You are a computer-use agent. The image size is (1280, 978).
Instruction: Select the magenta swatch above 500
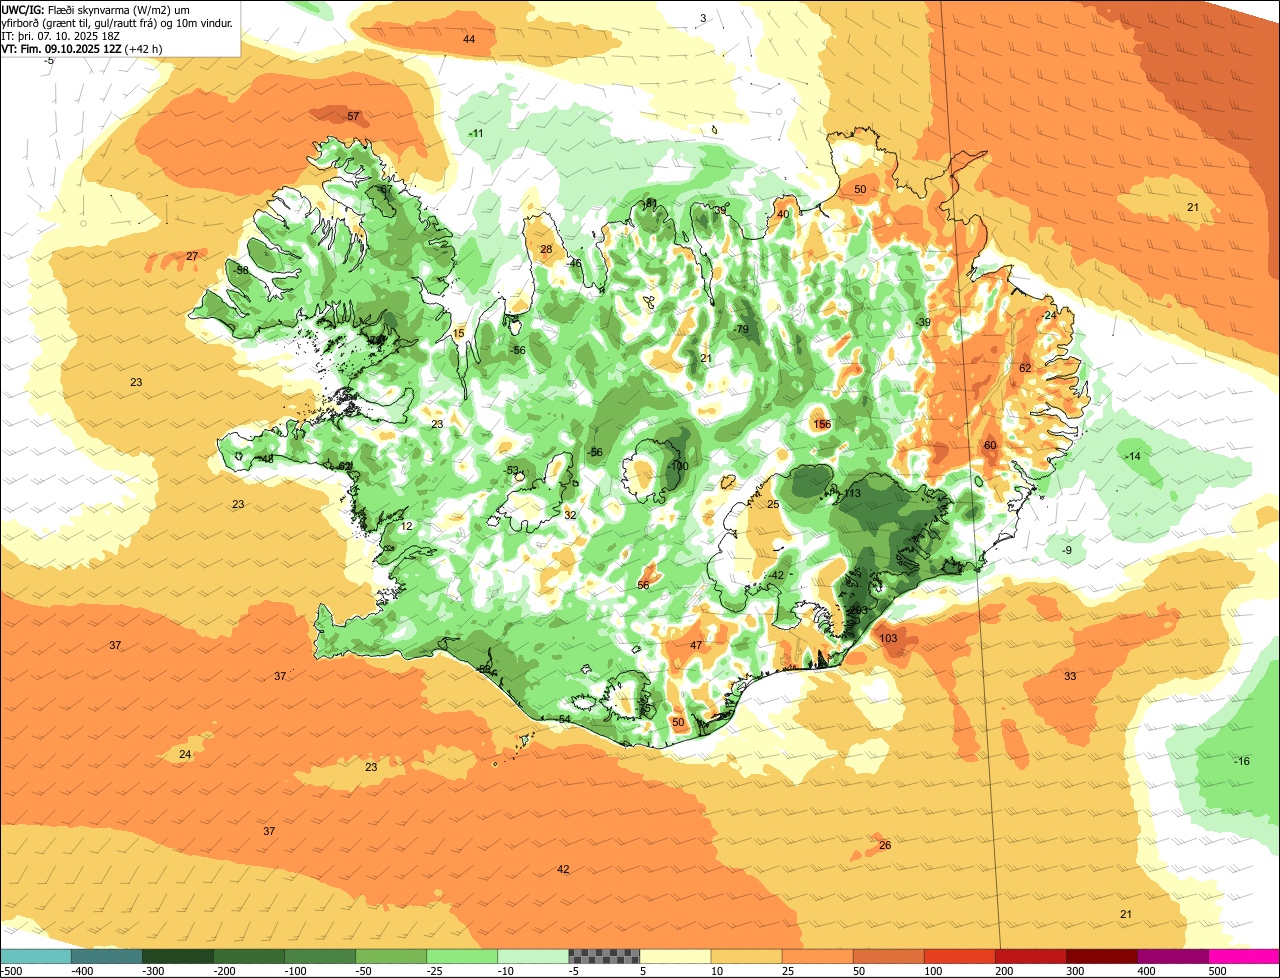pos(1244,956)
